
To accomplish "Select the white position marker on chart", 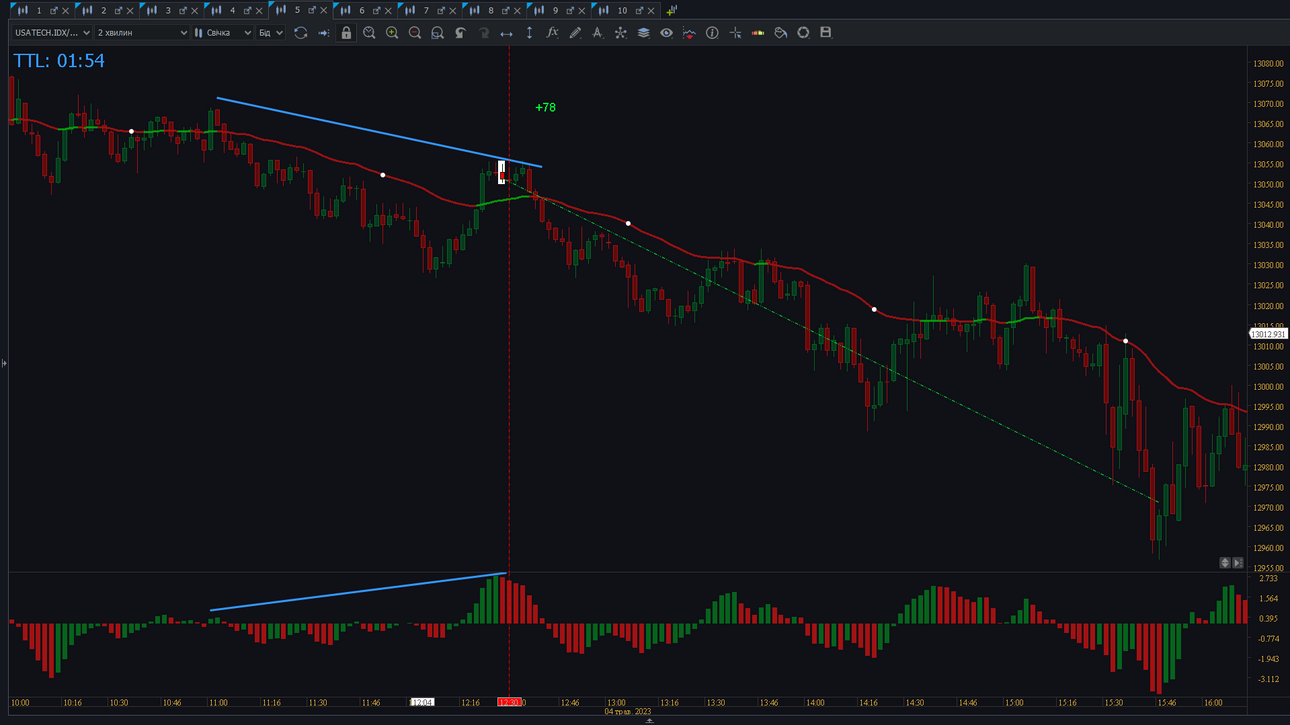I will click(x=502, y=173).
